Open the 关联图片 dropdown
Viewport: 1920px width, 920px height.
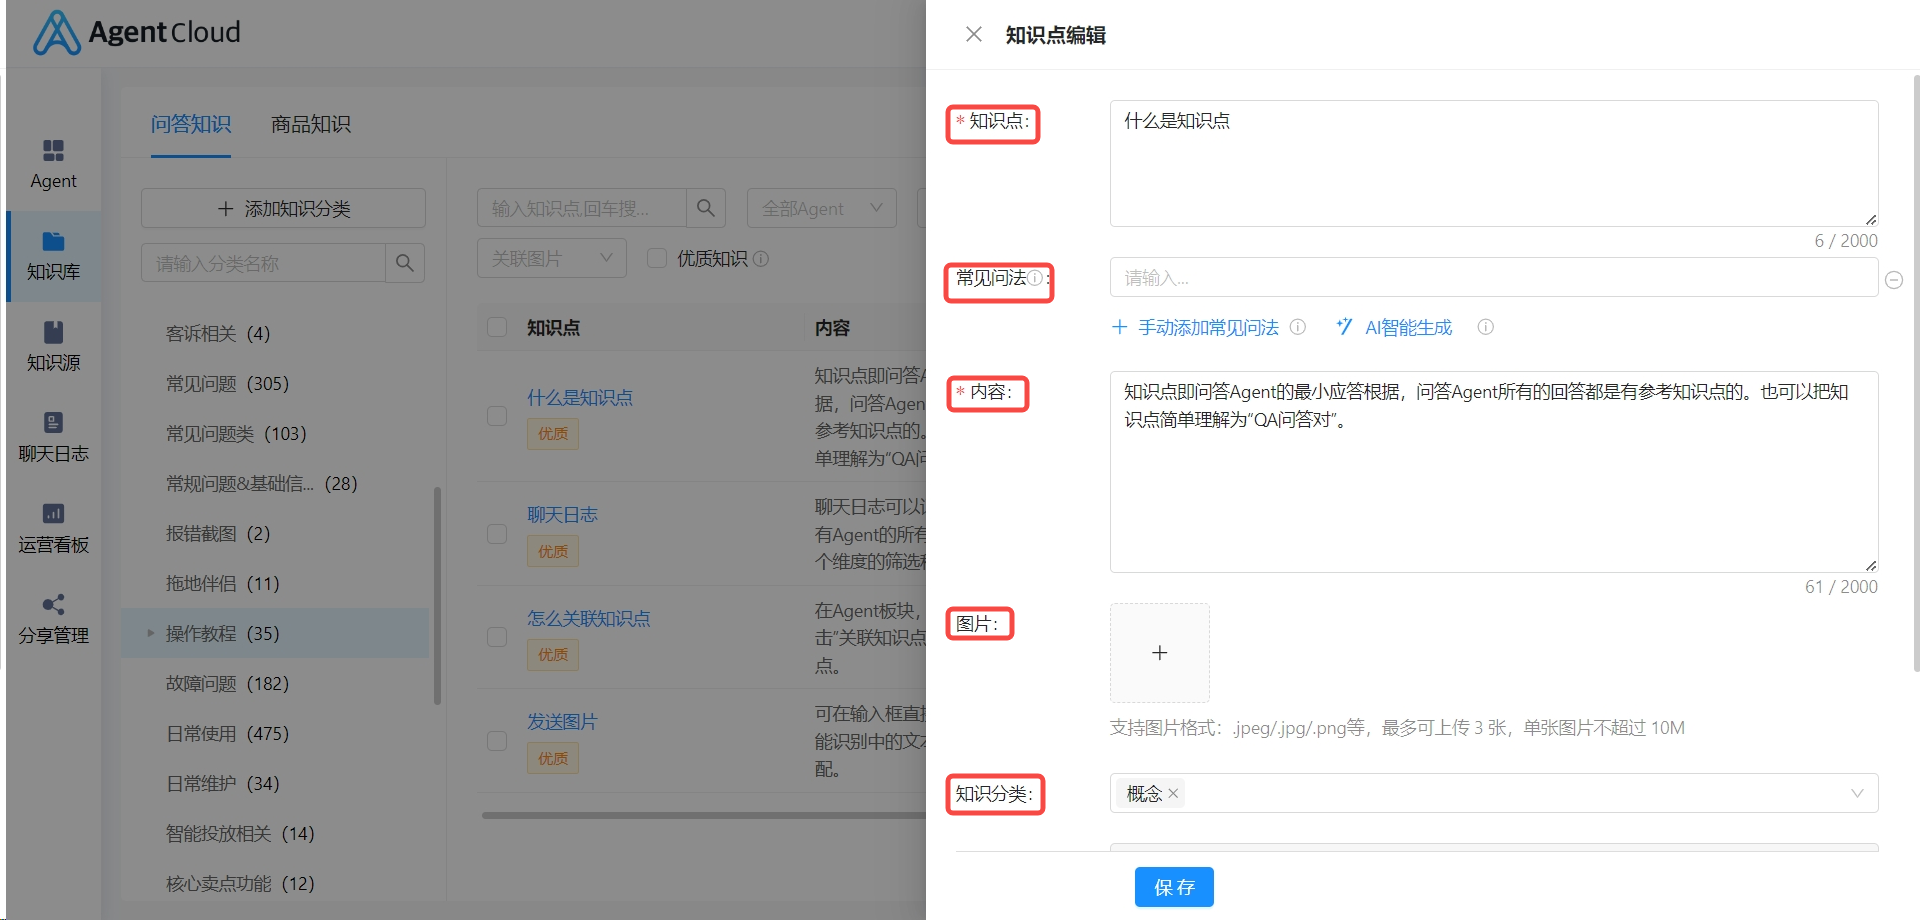(552, 258)
